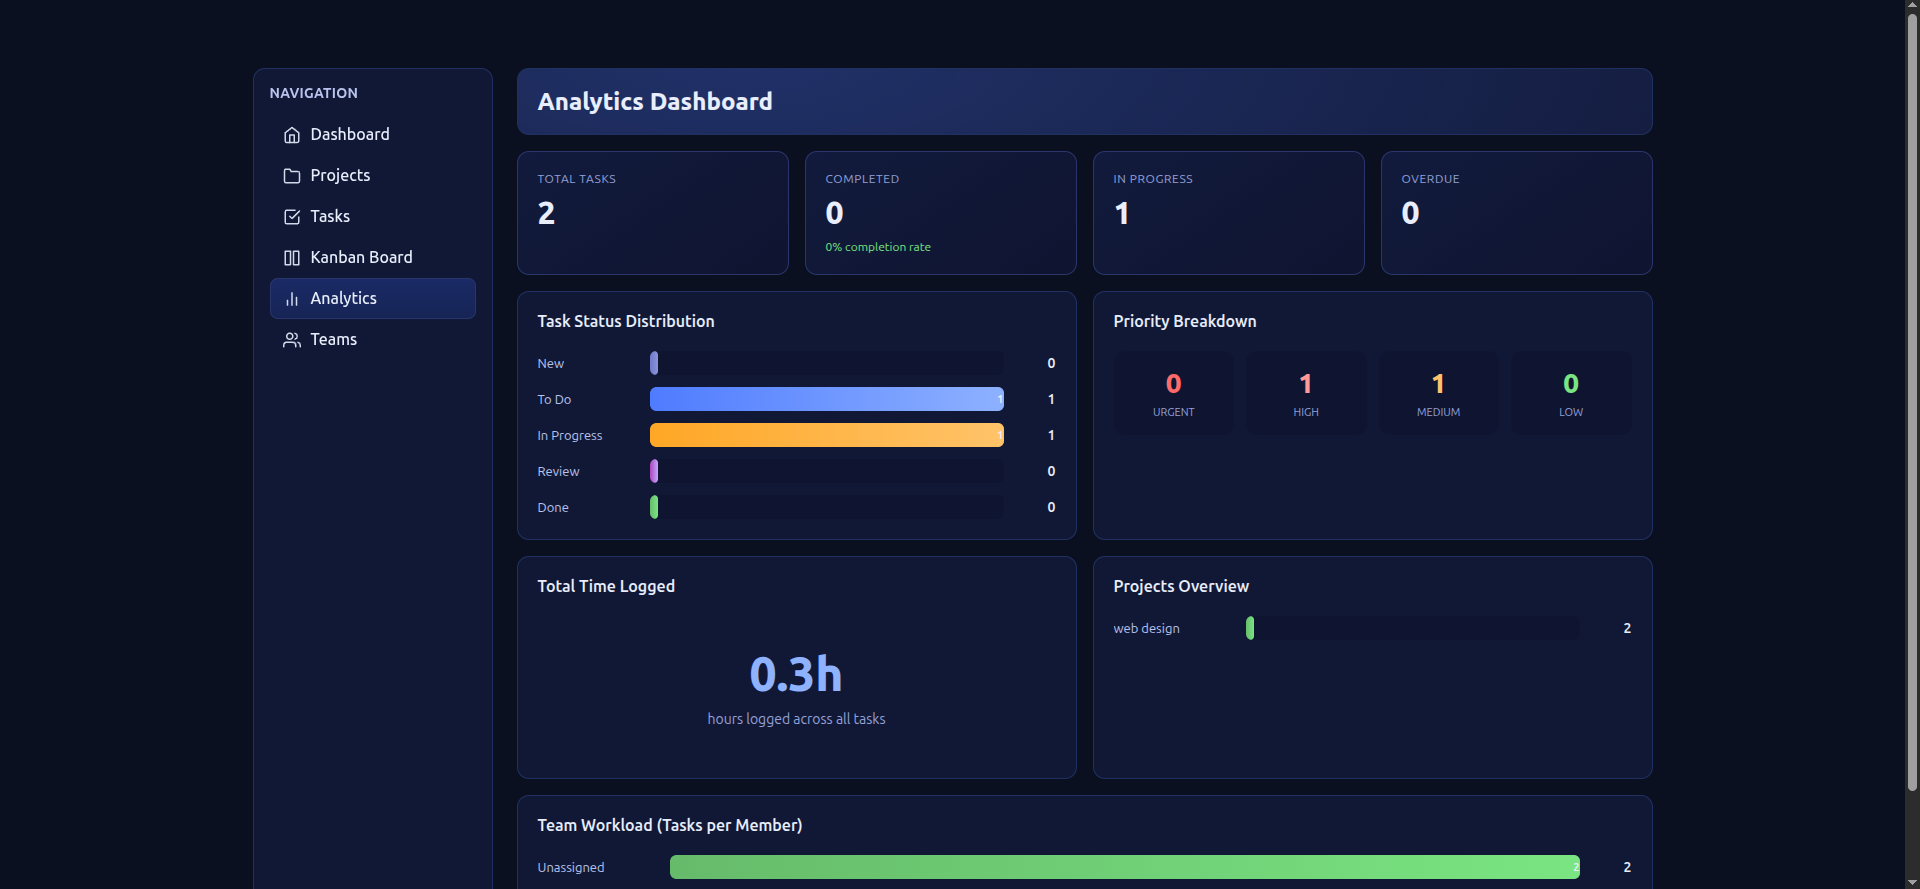The width and height of the screenshot is (1920, 889).
Task: Click the Unassigned workload green bar
Action: (x=1125, y=867)
